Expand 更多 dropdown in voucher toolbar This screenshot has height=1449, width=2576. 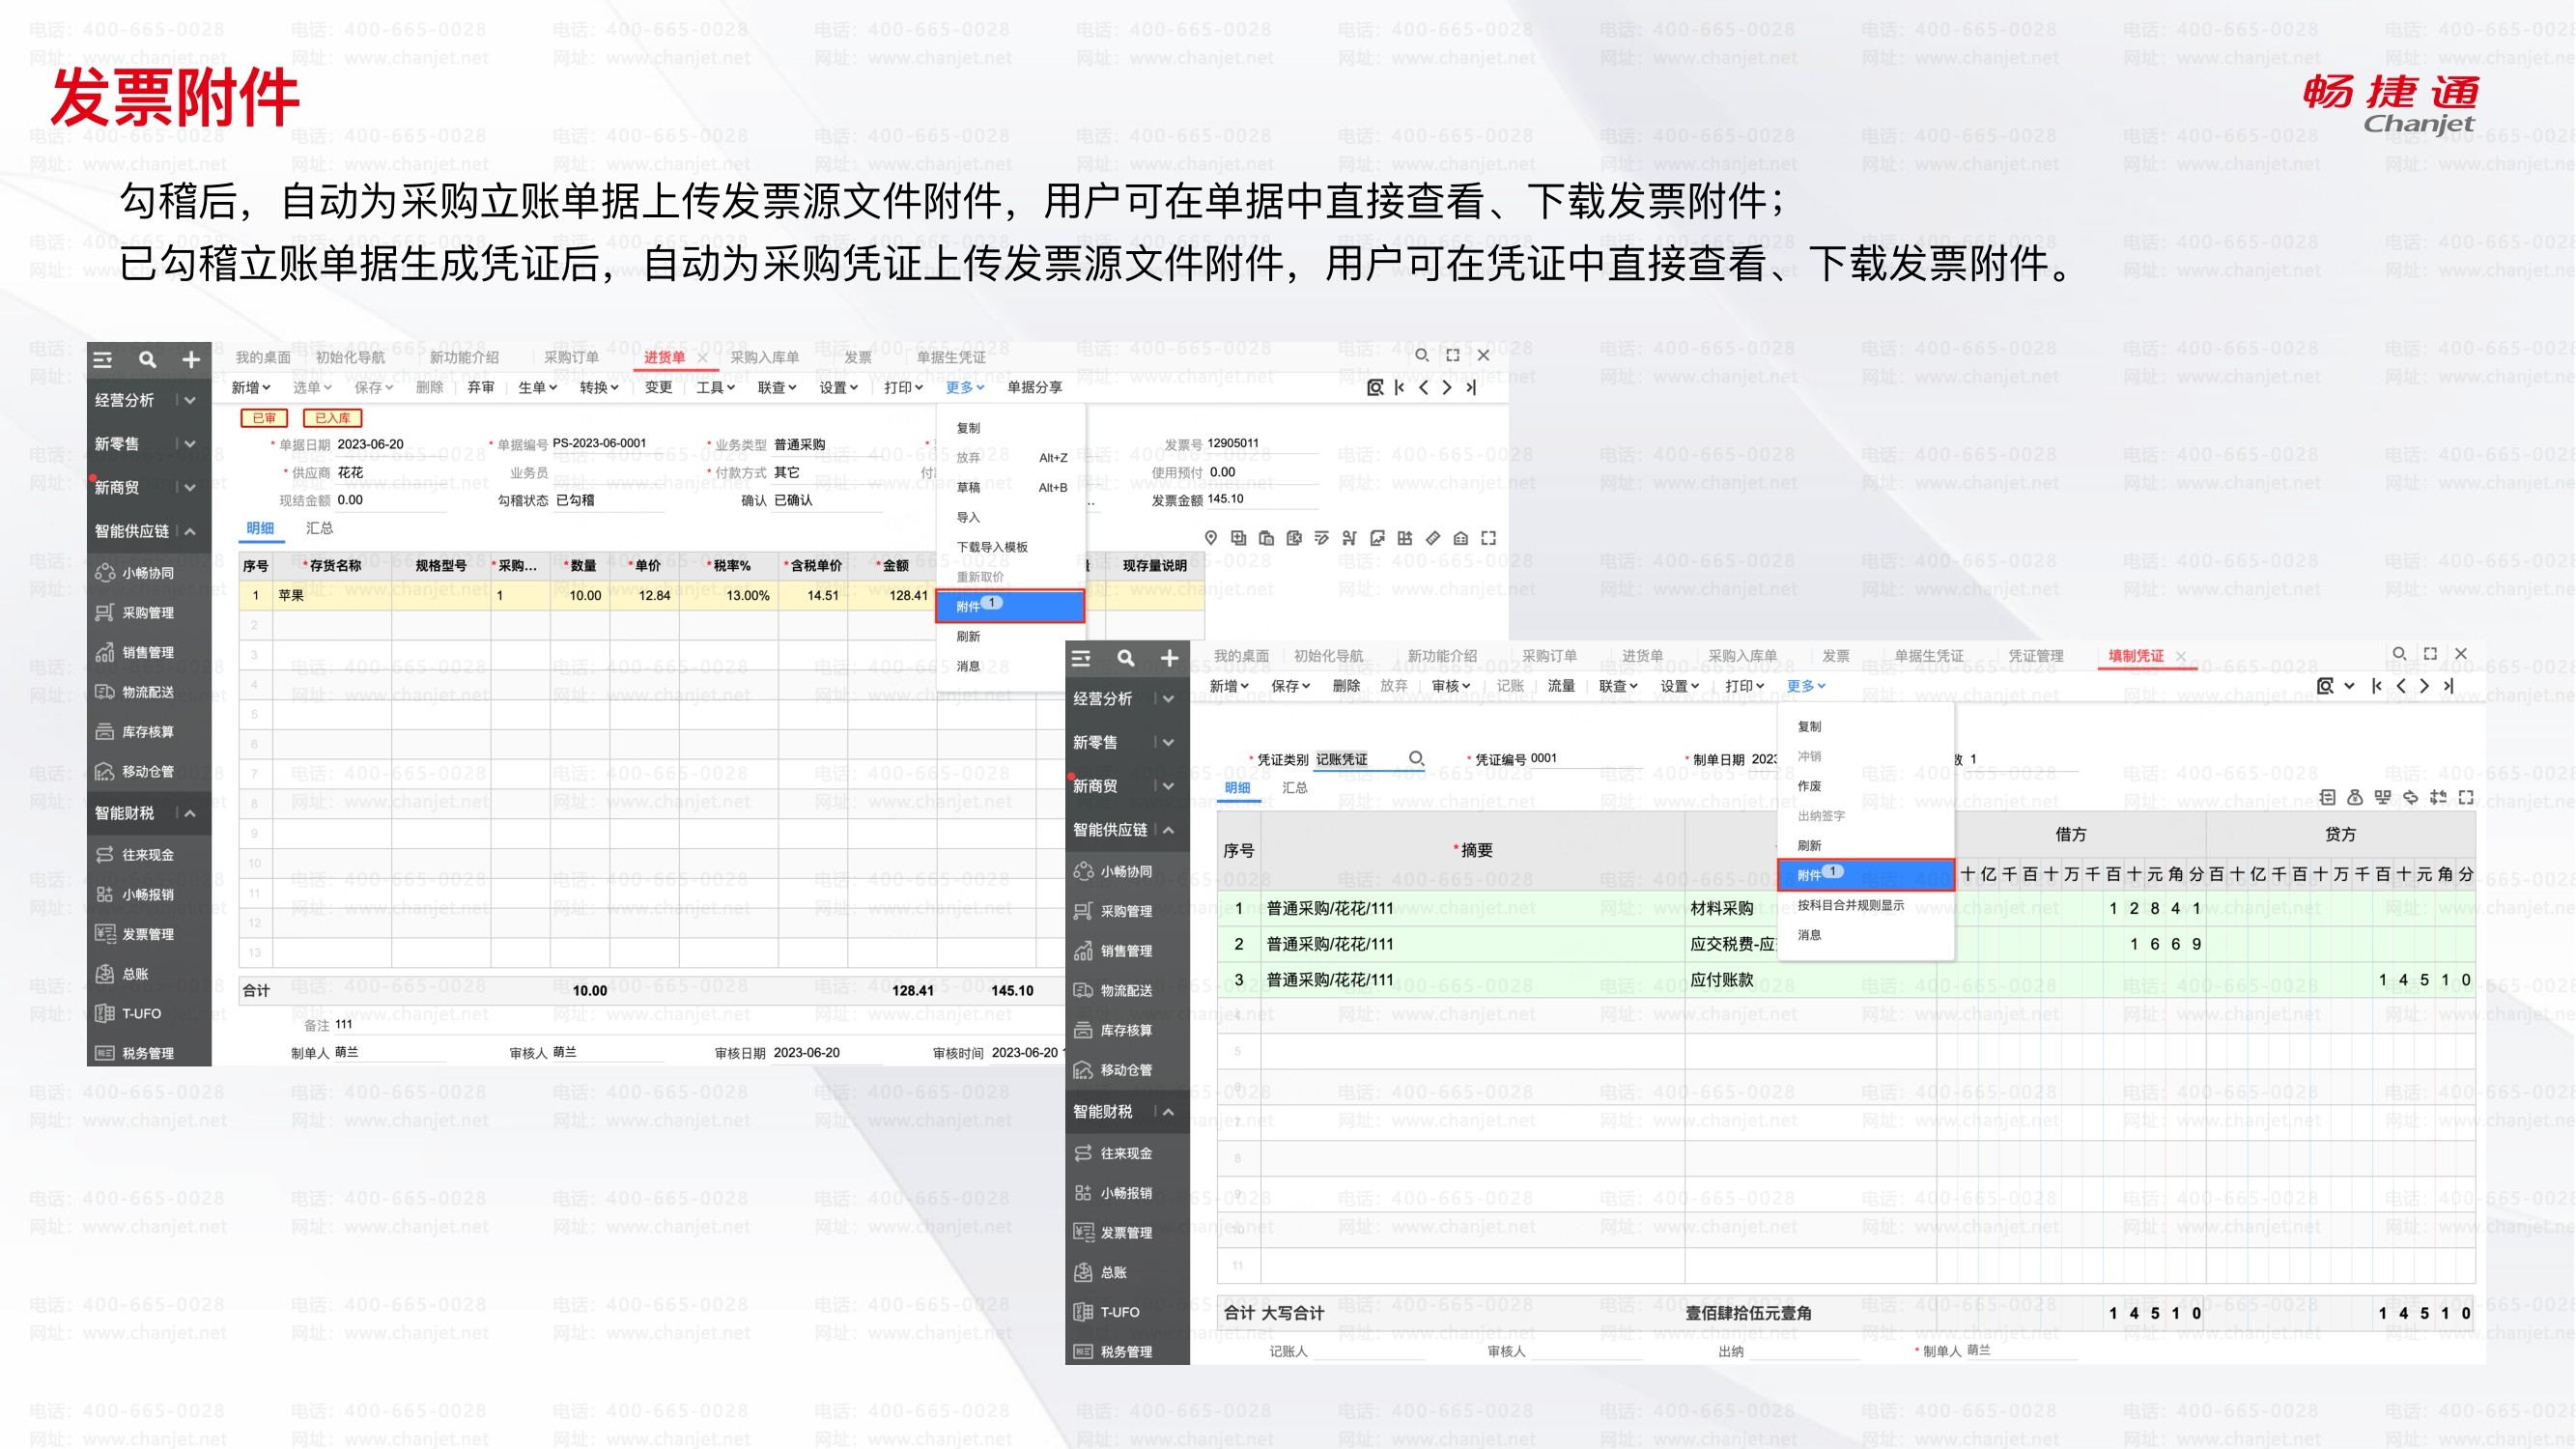tap(1805, 686)
